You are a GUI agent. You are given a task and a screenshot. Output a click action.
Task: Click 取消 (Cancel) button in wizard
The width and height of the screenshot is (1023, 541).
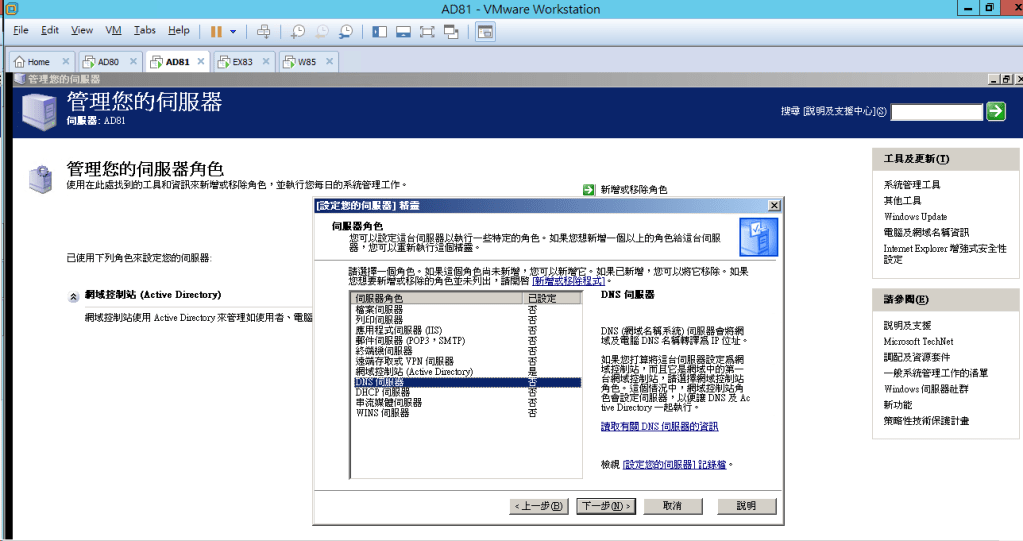click(672, 506)
